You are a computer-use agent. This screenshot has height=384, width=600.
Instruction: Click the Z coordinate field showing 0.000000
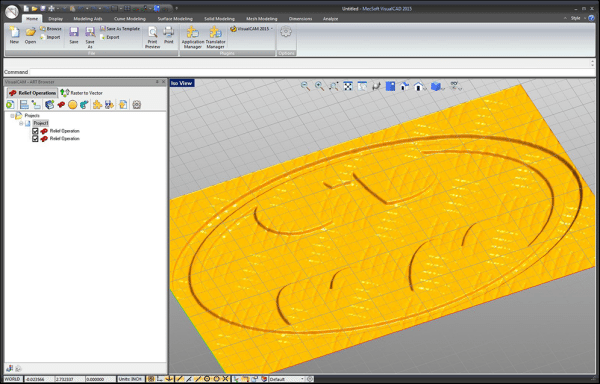(x=100, y=379)
